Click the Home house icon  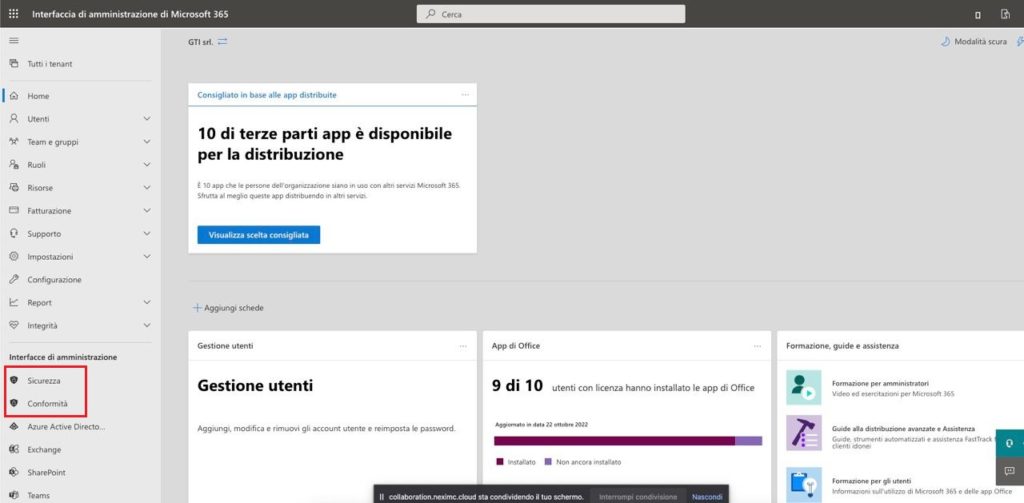pyautogui.click(x=14, y=96)
